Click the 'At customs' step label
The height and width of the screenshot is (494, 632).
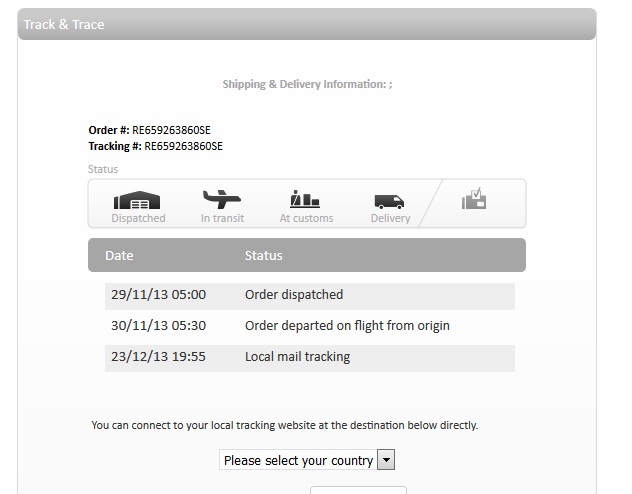[306, 218]
